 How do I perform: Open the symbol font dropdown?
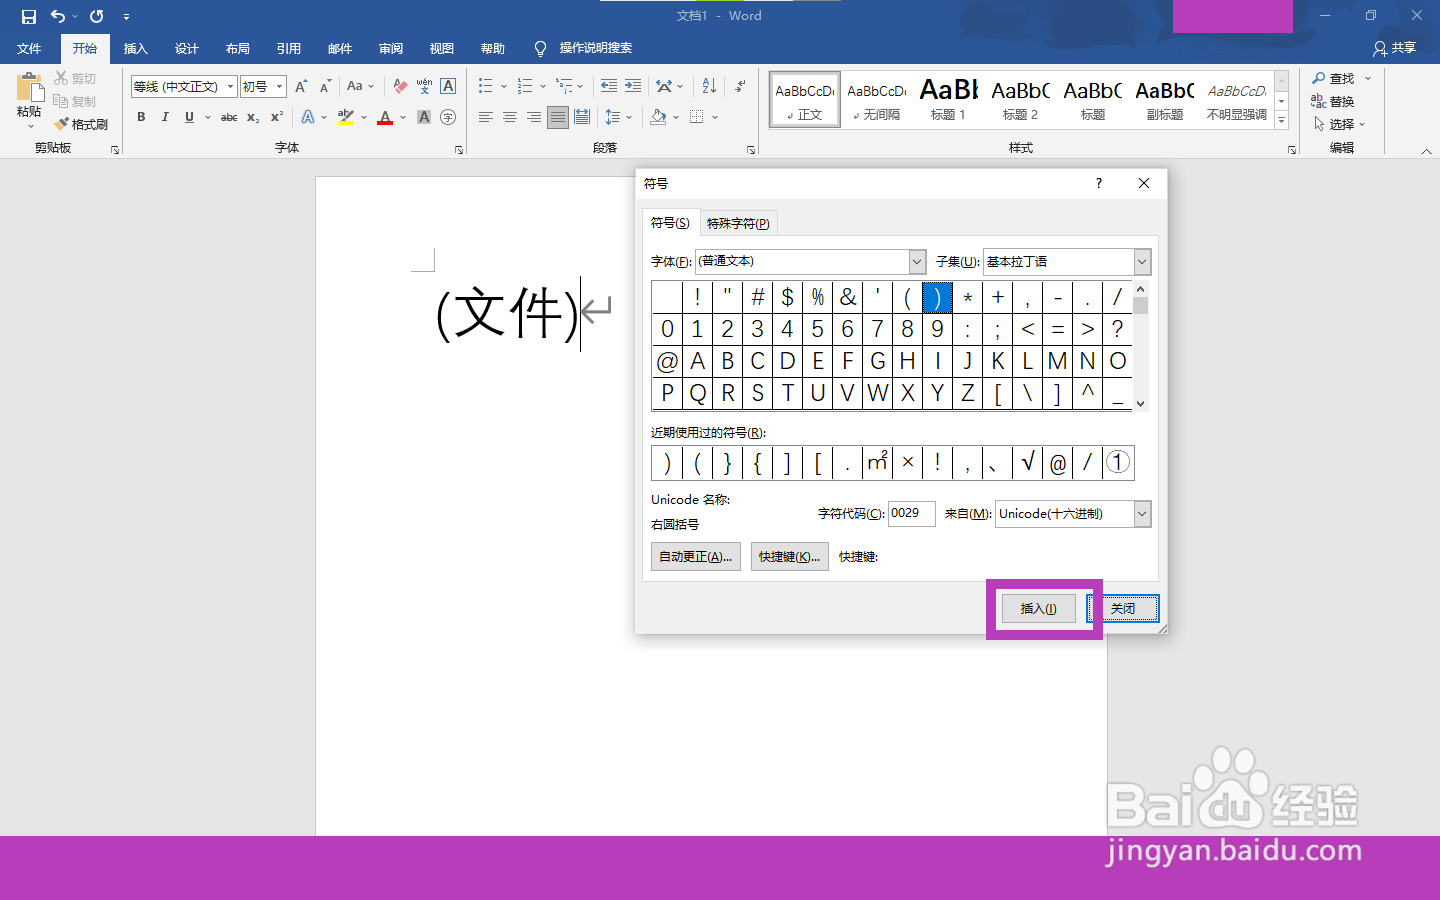[x=917, y=261]
